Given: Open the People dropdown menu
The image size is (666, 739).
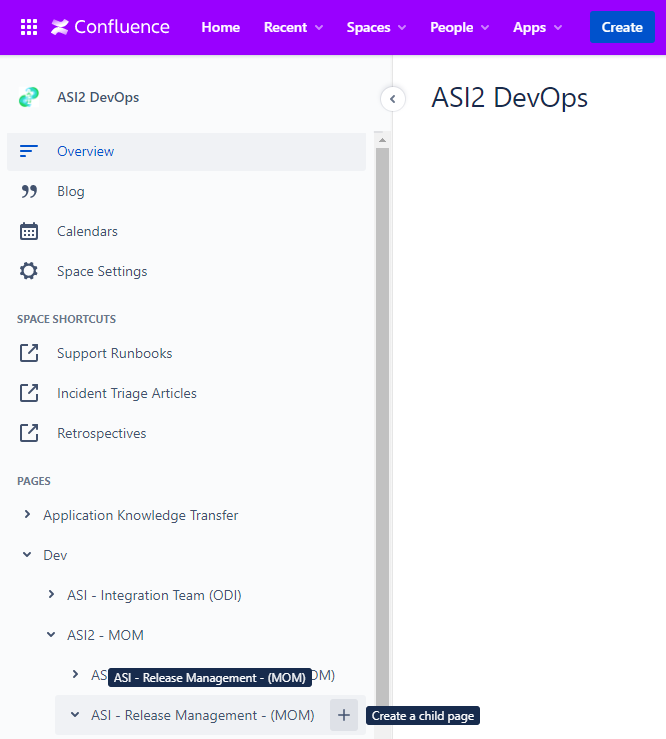Looking at the screenshot, I should pos(460,27).
